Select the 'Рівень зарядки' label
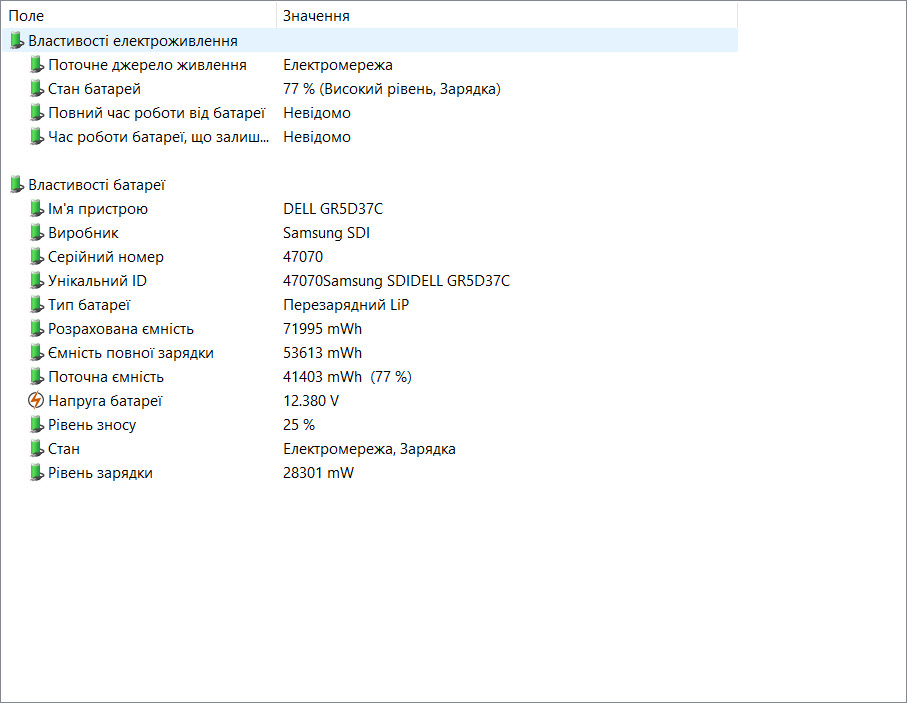907x703 pixels. coord(100,473)
